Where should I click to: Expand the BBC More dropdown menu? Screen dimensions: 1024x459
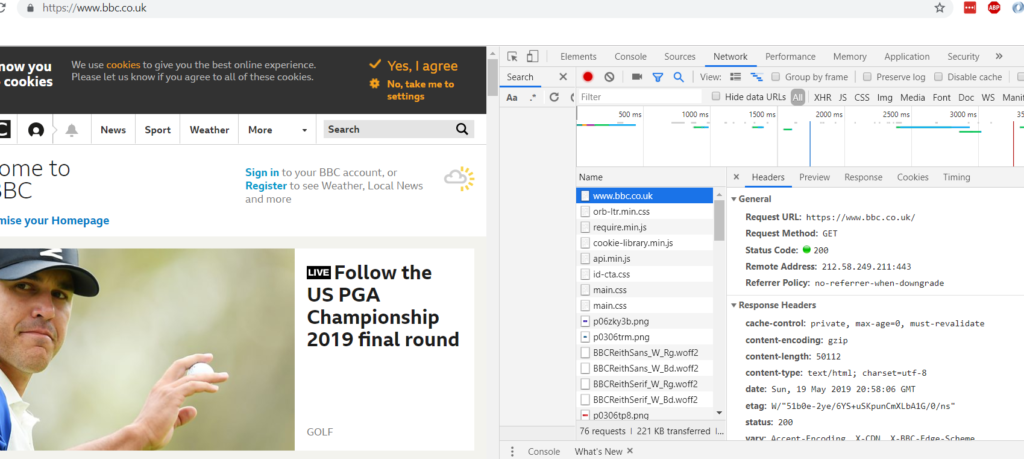click(278, 130)
